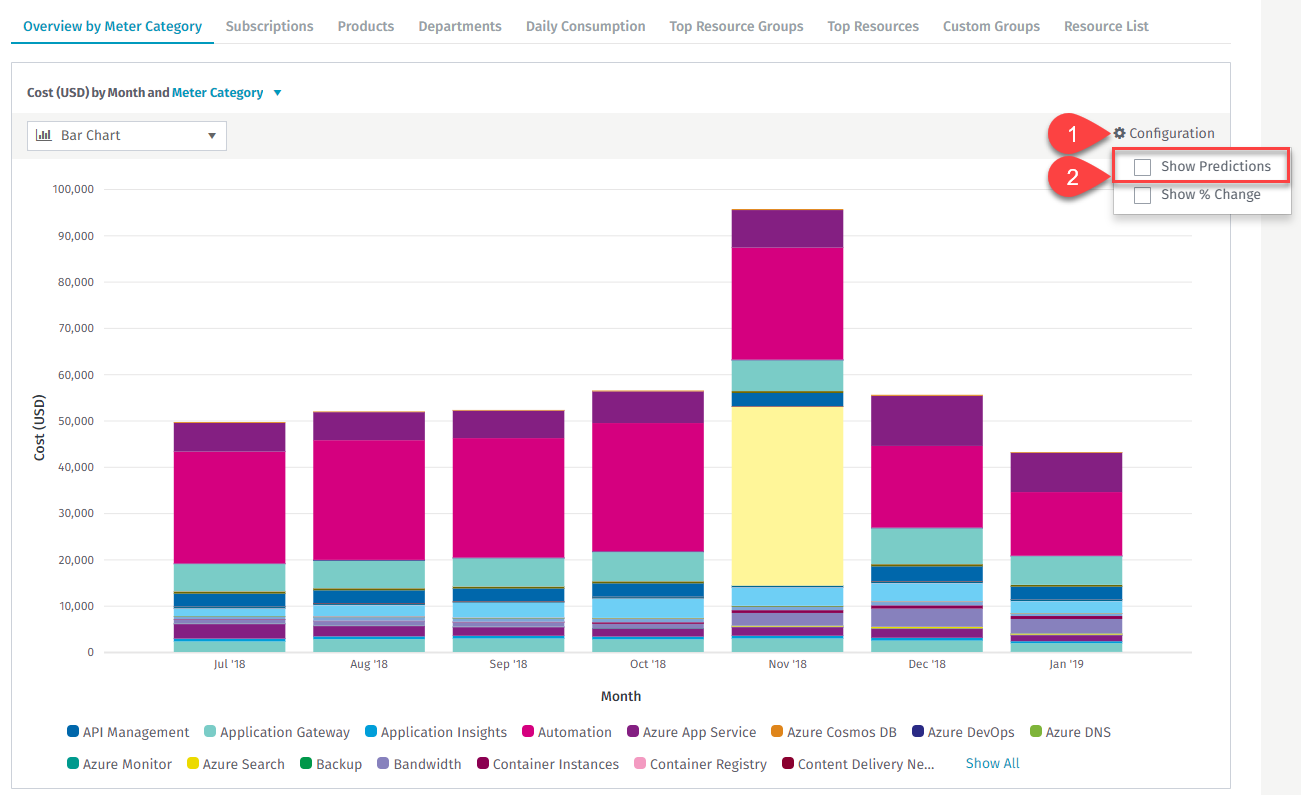Go to the Resource List tab
This screenshot has width=1301, height=795.
point(1106,26)
